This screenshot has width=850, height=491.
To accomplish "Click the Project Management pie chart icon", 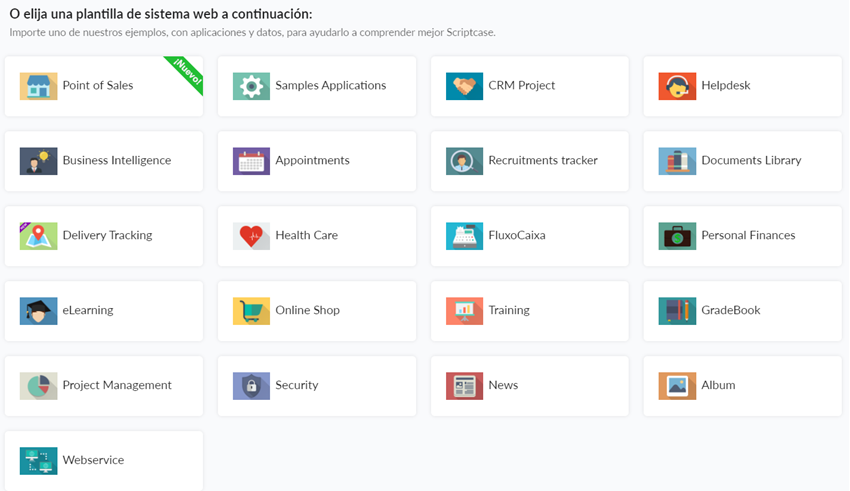I will (x=38, y=386).
